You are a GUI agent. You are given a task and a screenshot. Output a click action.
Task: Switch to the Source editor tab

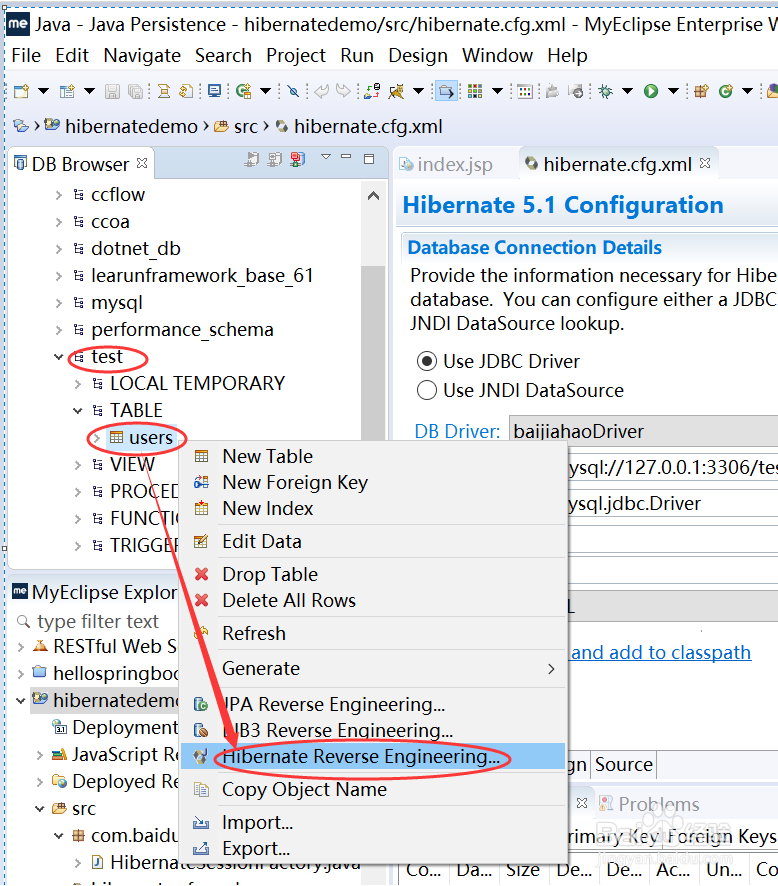click(x=624, y=765)
